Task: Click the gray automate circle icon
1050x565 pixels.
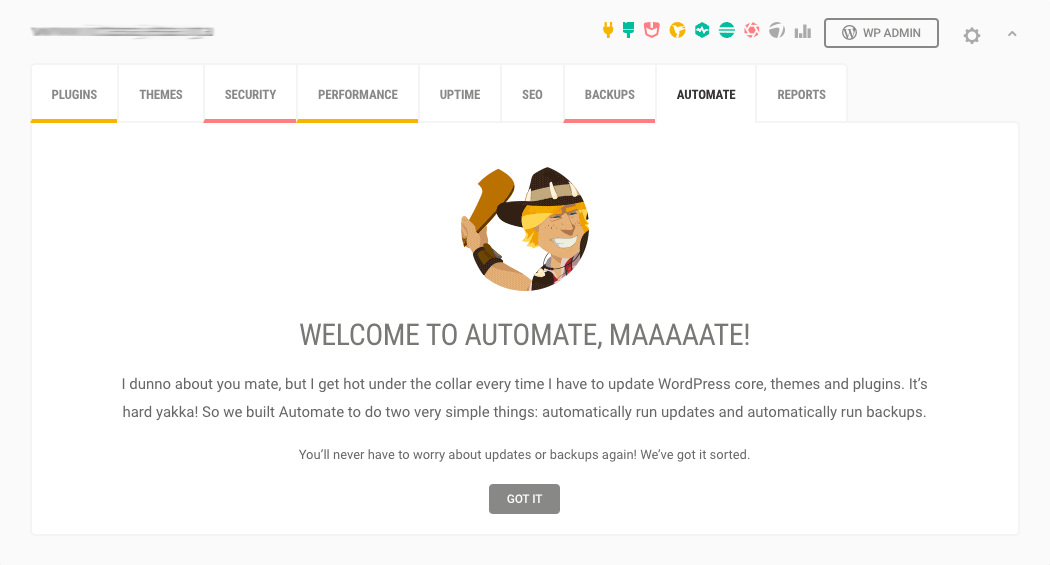Action: pyautogui.click(x=777, y=30)
